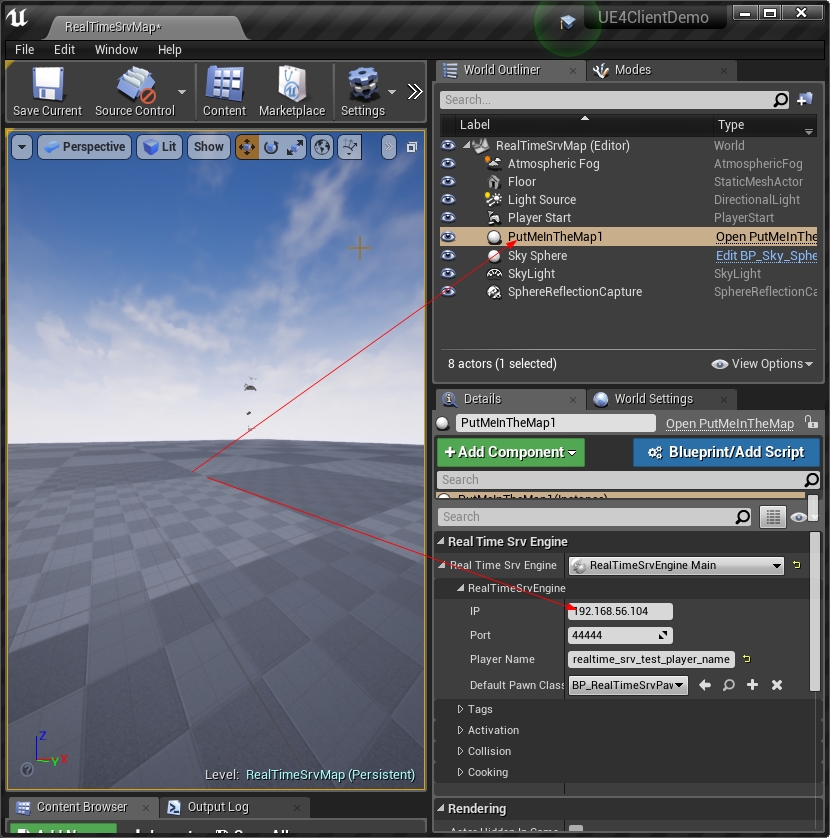
Task: Click the project icon next to UE4ClientDemo
Action: pyautogui.click(x=568, y=22)
